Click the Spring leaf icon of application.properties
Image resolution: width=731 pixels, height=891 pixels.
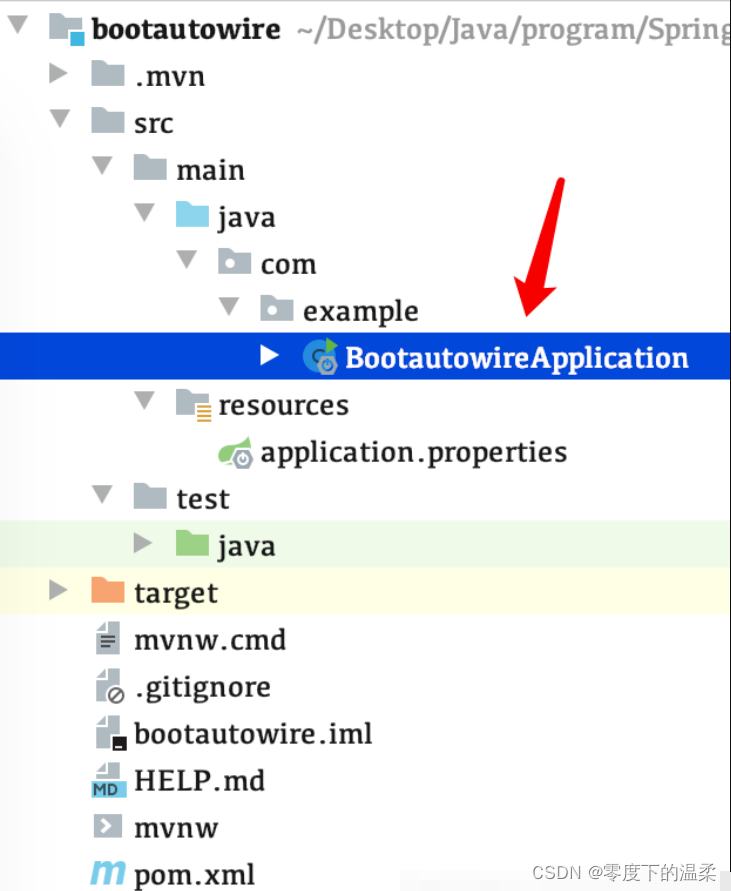click(x=235, y=452)
